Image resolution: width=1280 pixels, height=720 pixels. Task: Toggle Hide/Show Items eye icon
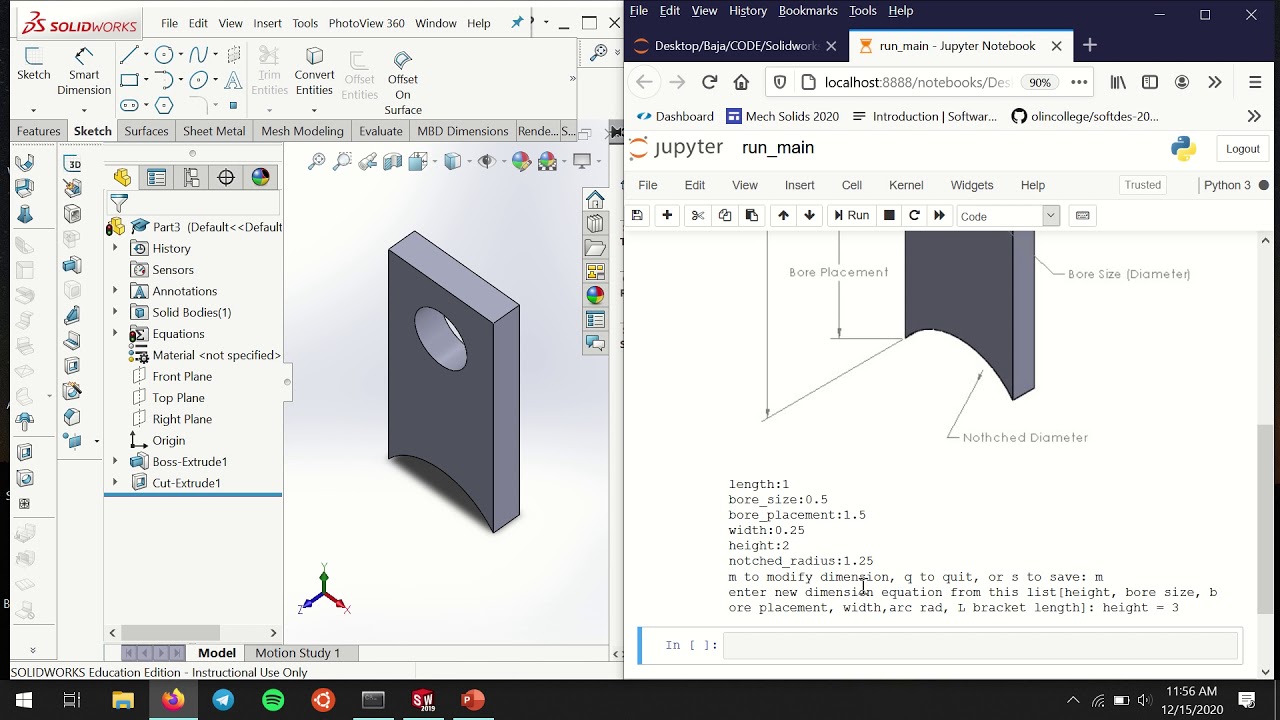click(486, 161)
